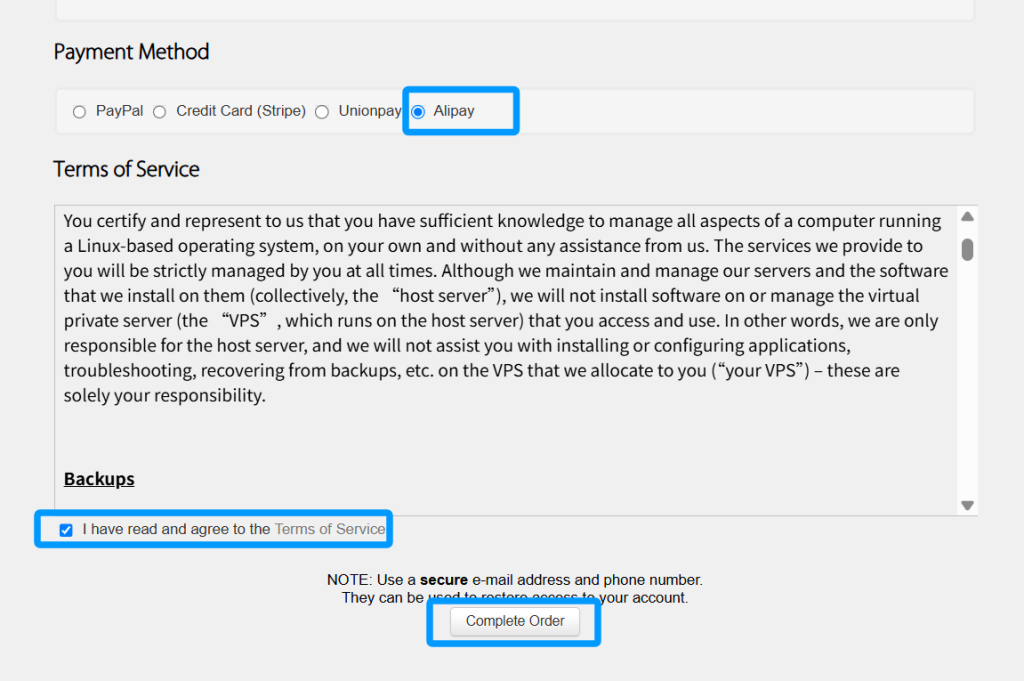Click the terms box scrollbar thumb
Image resolution: width=1024 pixels, height=681 pixels.
click(x=967, y=248)
